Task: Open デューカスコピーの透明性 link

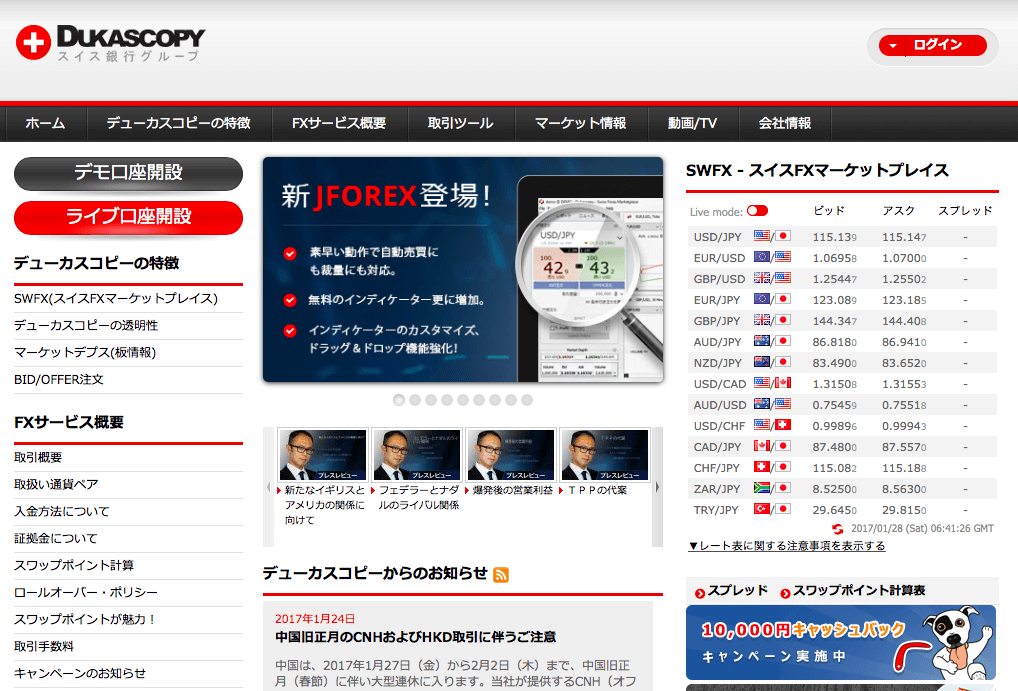Action: (86, 325)
